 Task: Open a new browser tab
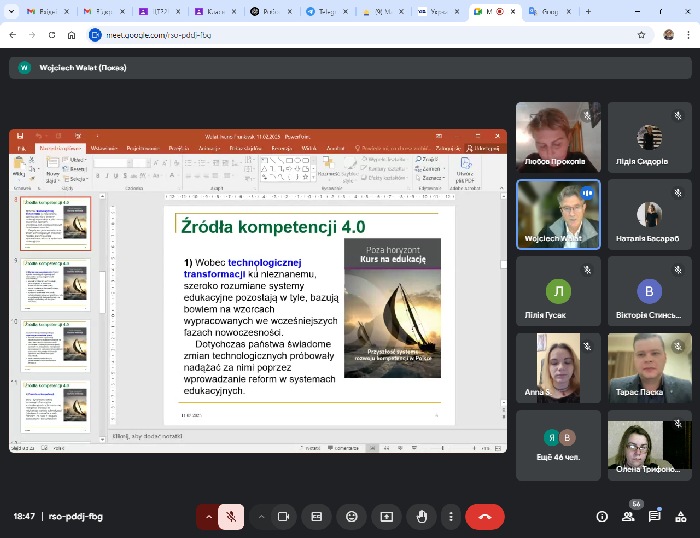pyautogui.click(x=587, y=11)
